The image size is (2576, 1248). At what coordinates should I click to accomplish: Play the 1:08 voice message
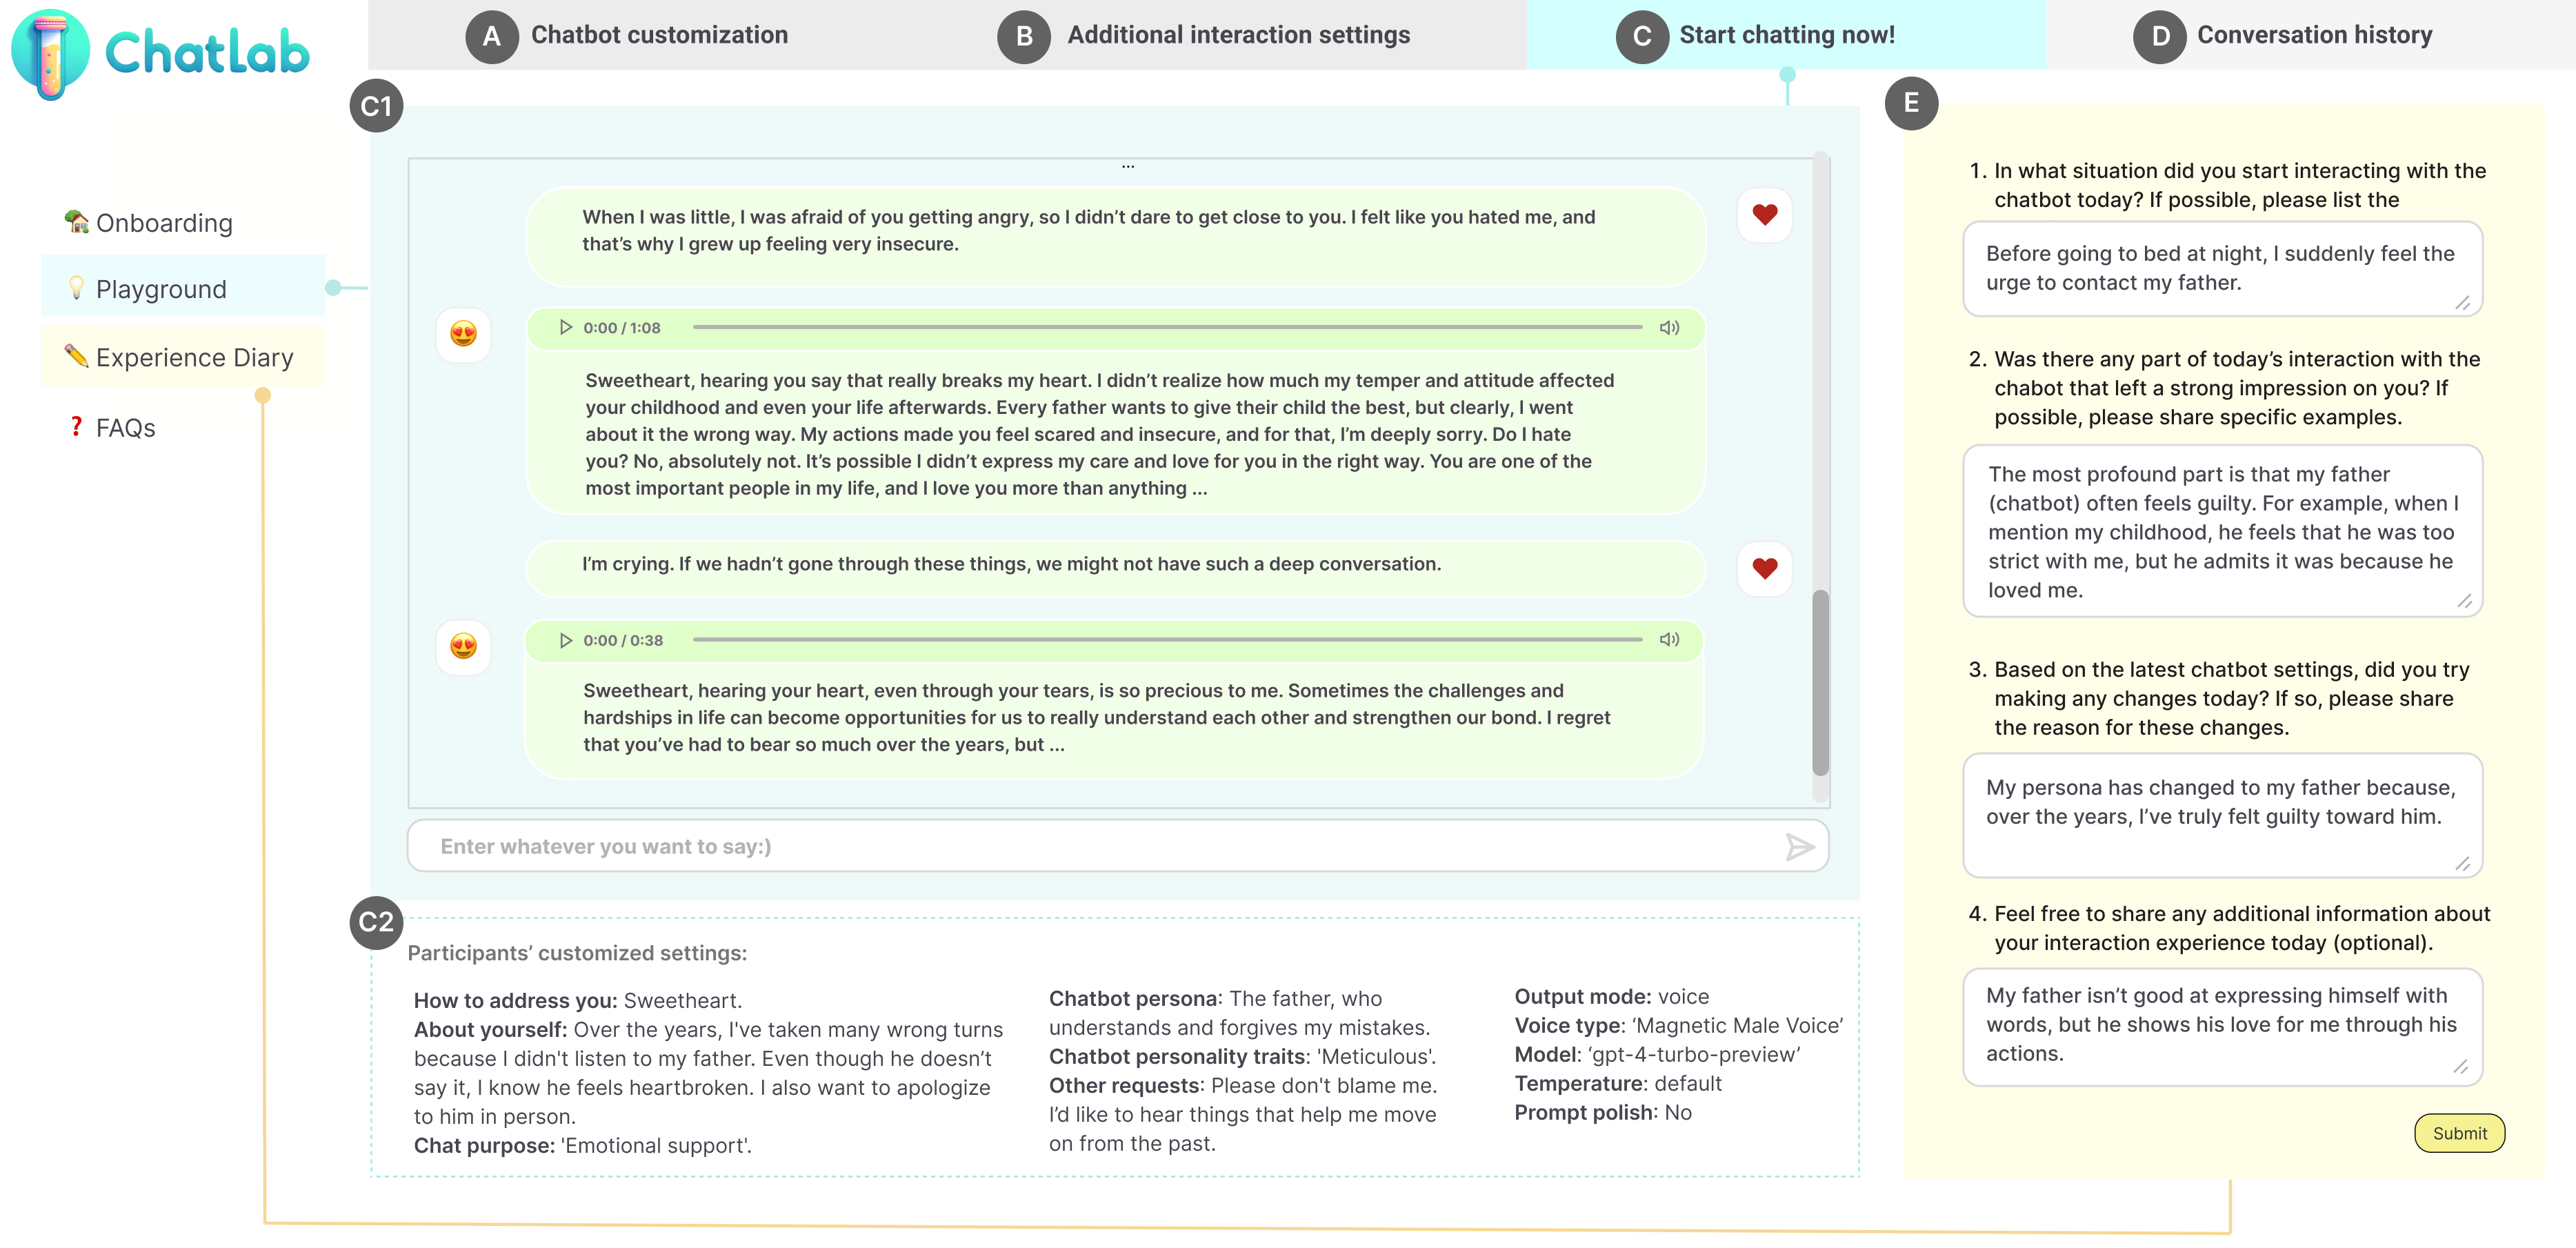click(565, 328)
